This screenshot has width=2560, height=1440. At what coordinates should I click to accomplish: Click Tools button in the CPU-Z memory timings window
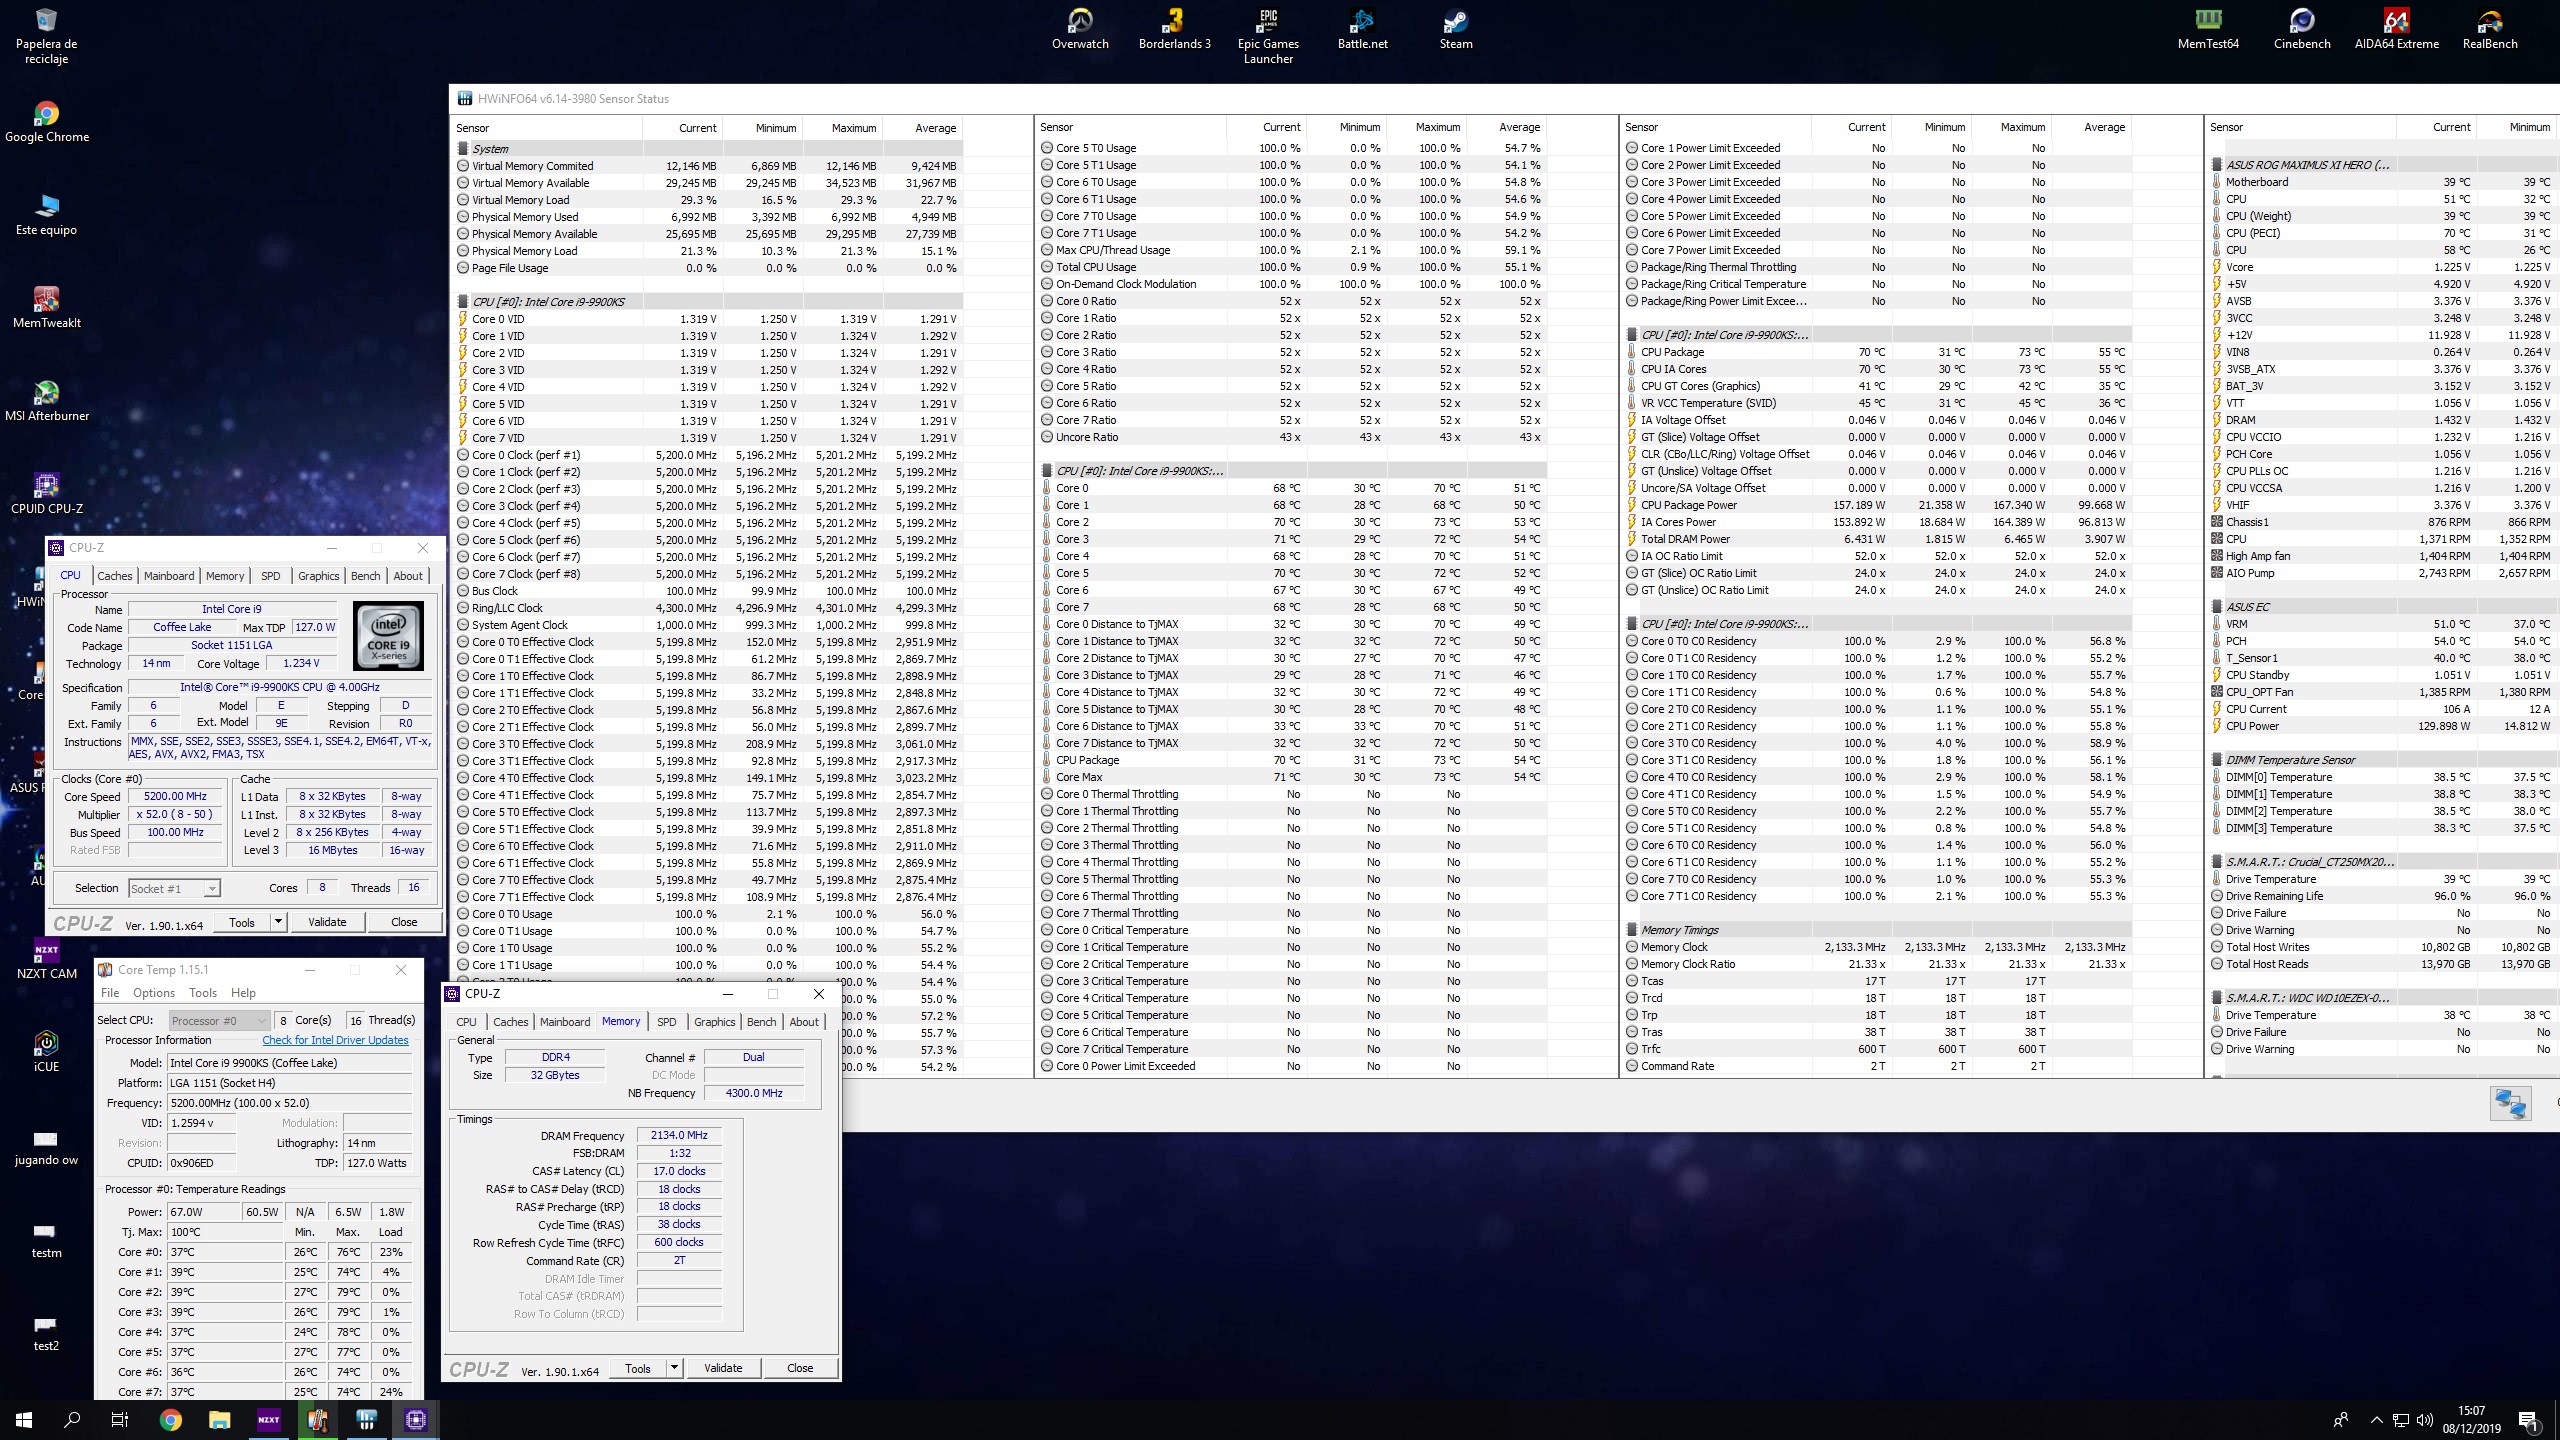(638, 1368)
